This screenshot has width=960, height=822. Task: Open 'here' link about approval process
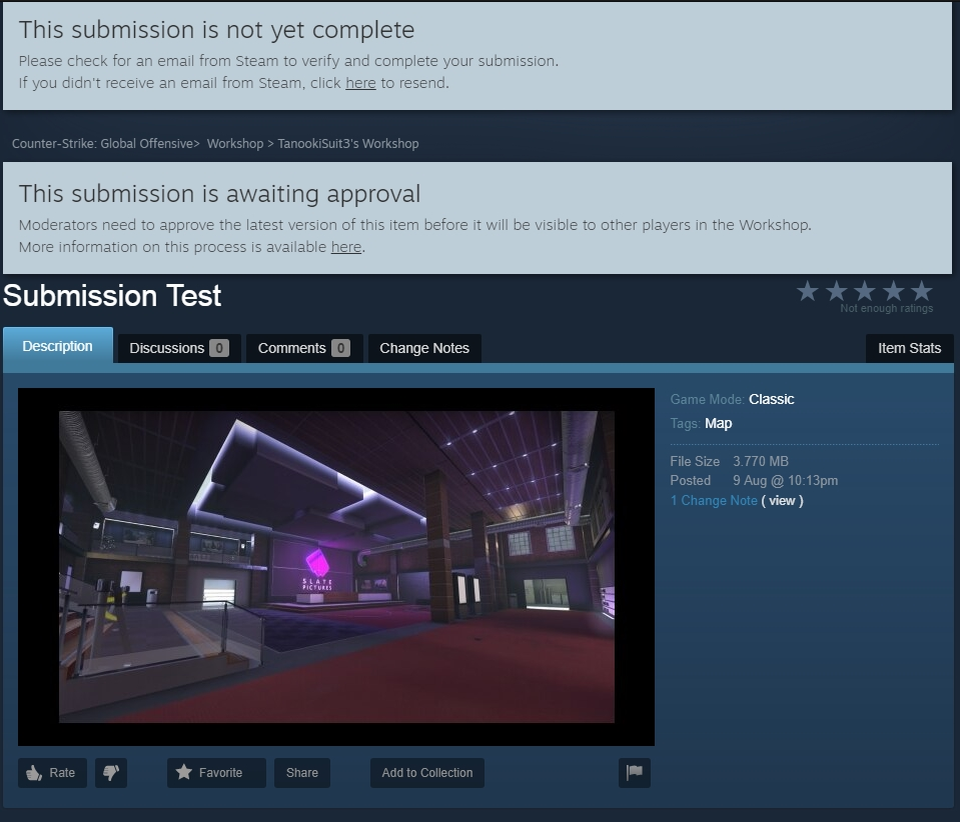(346, 247)
